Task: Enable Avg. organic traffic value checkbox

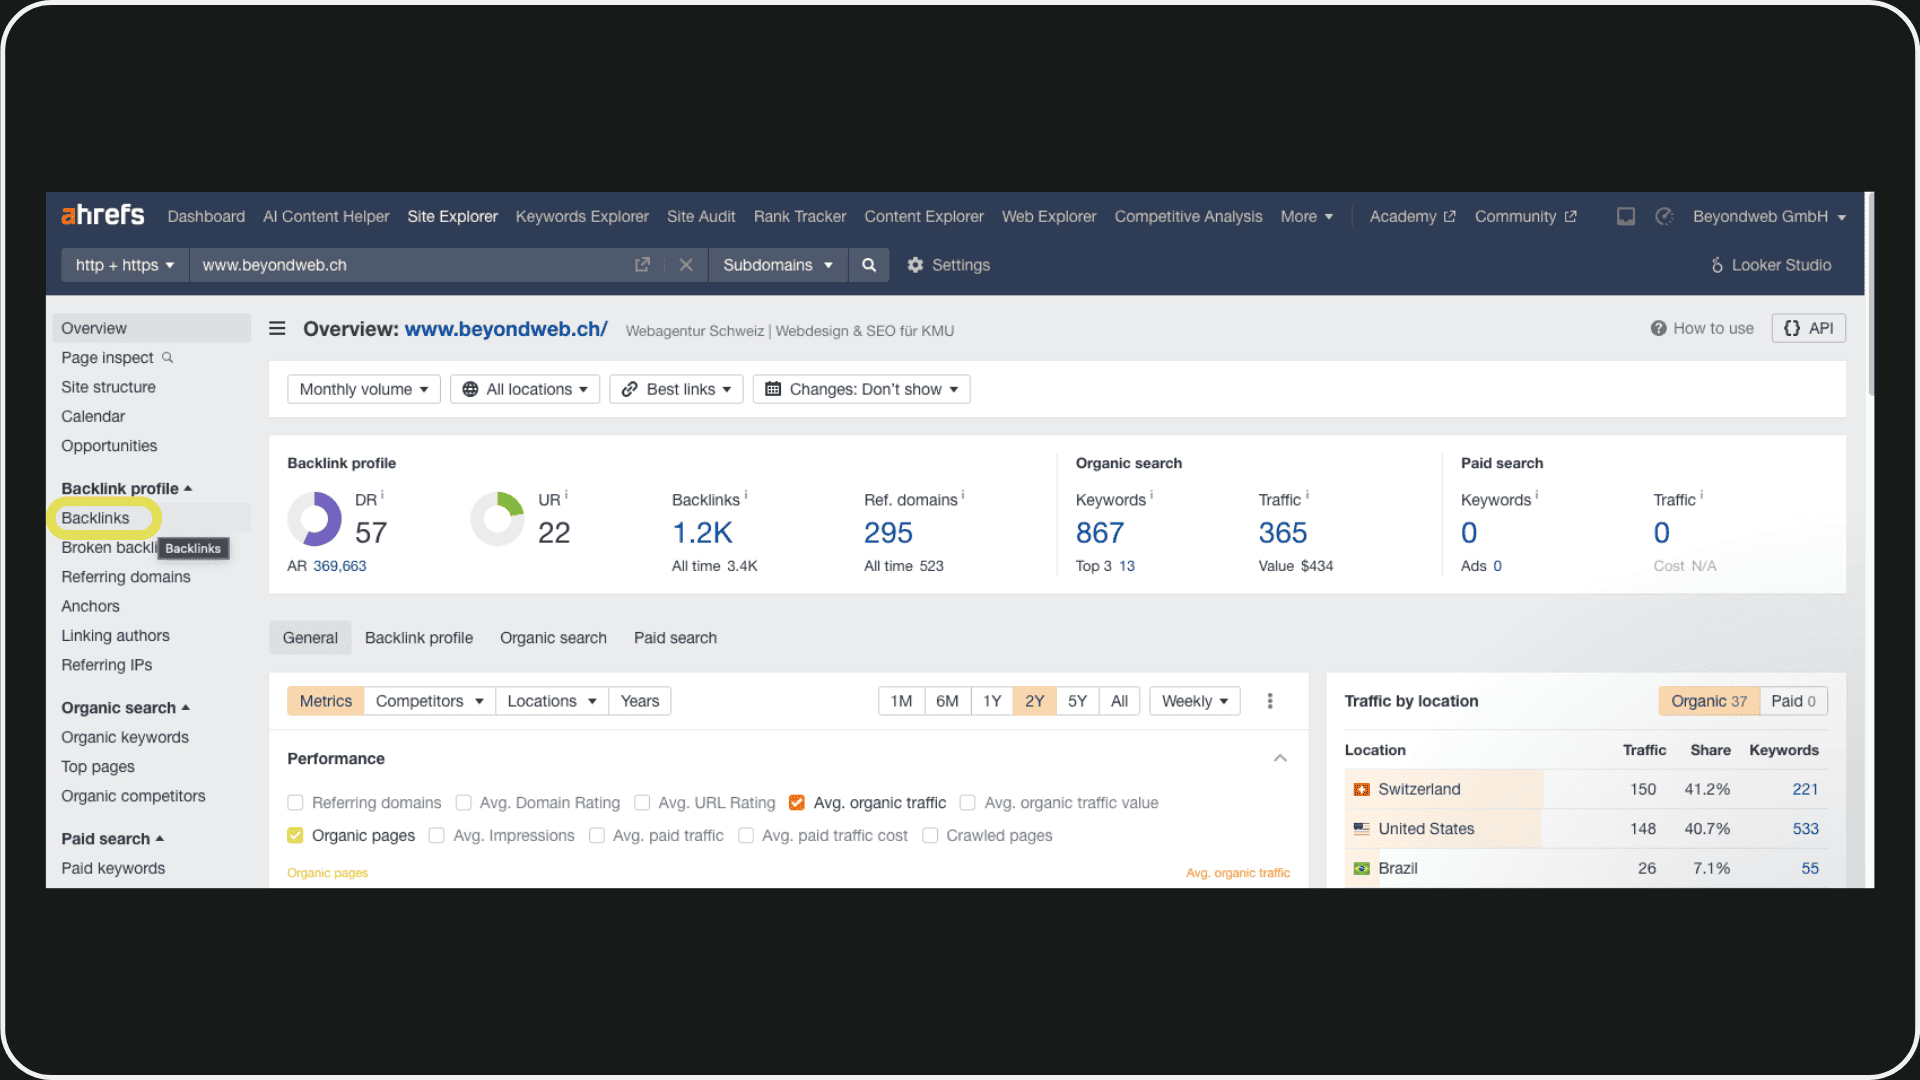Action: click(x=967, y=803)
